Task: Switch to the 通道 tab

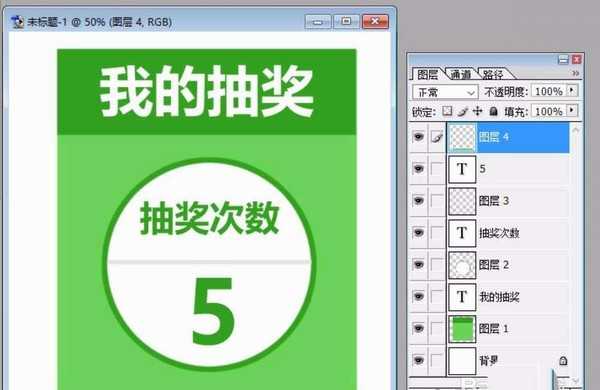Action: coord(461,74)
